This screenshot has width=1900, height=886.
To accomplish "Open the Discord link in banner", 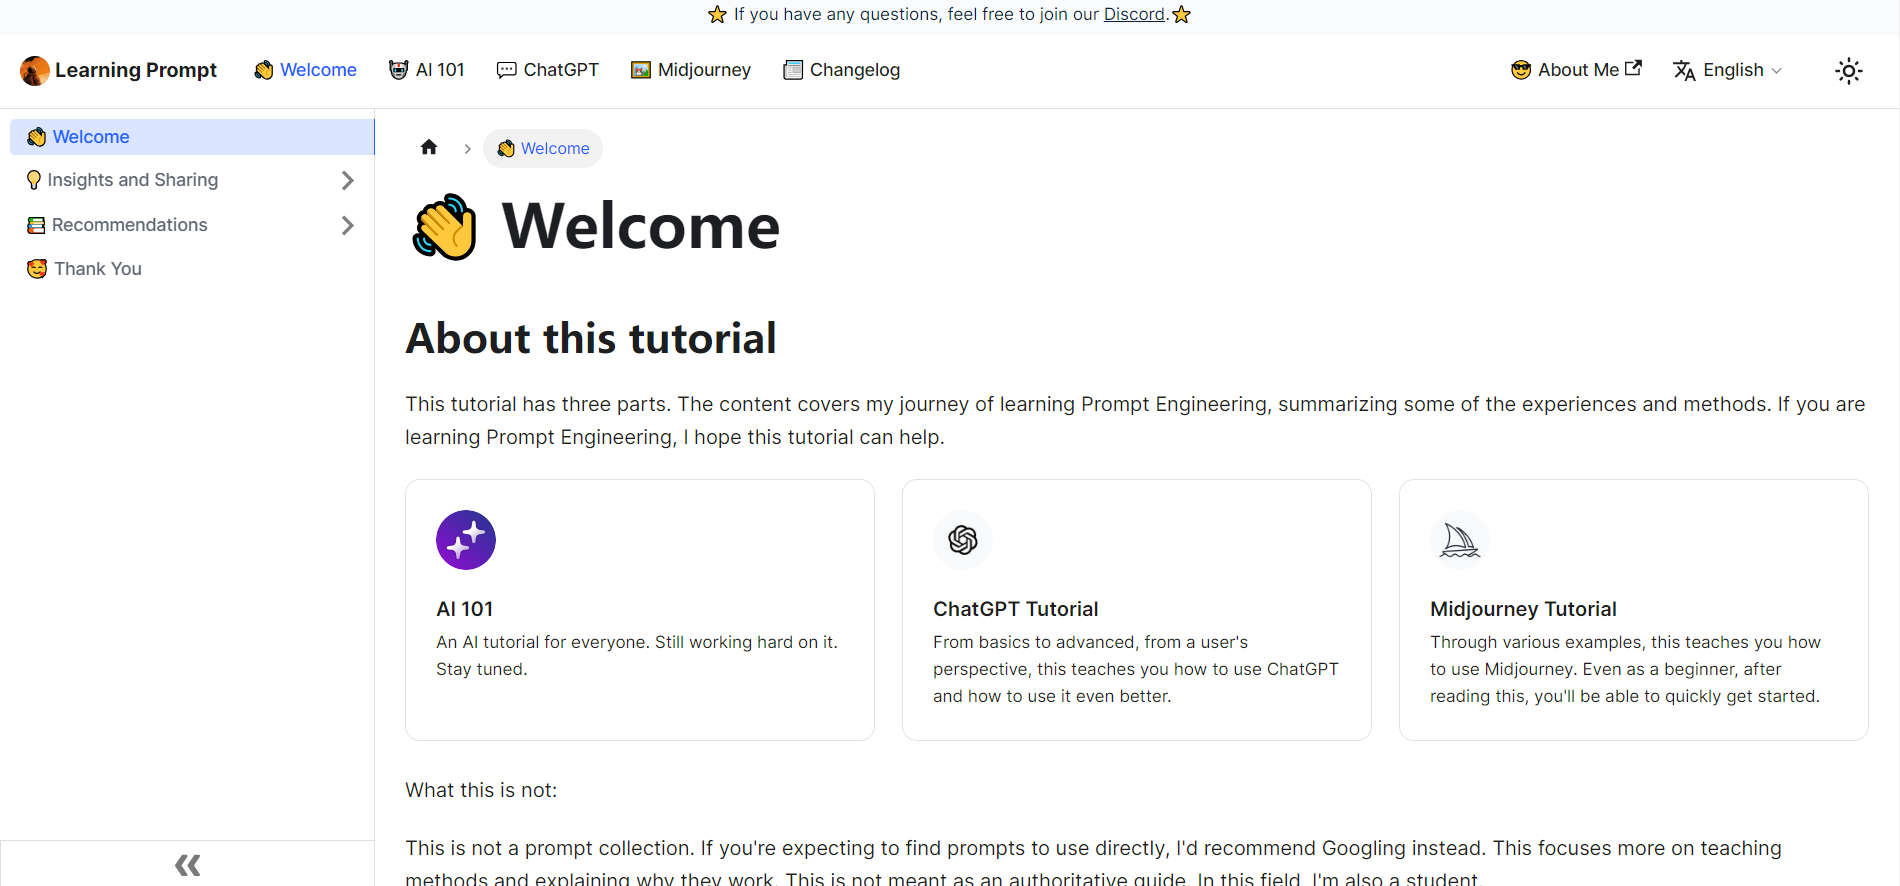I will (1134, 14).
